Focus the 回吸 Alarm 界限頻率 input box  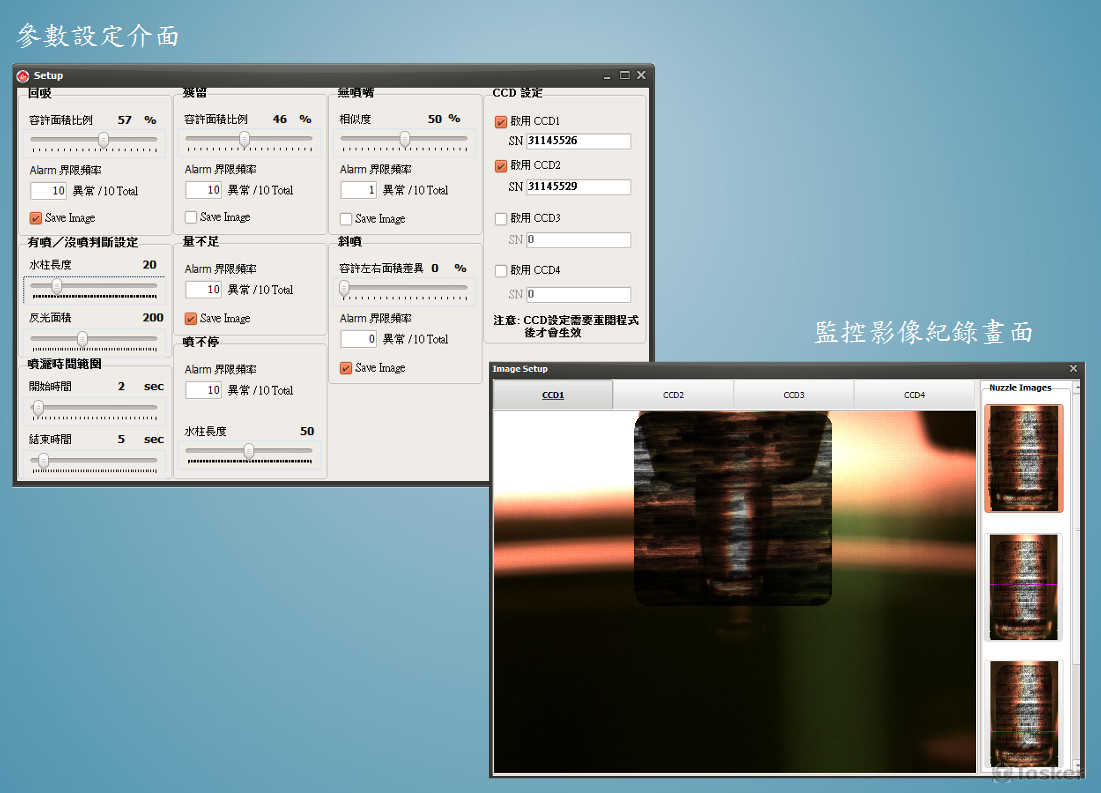pos(48,190)
